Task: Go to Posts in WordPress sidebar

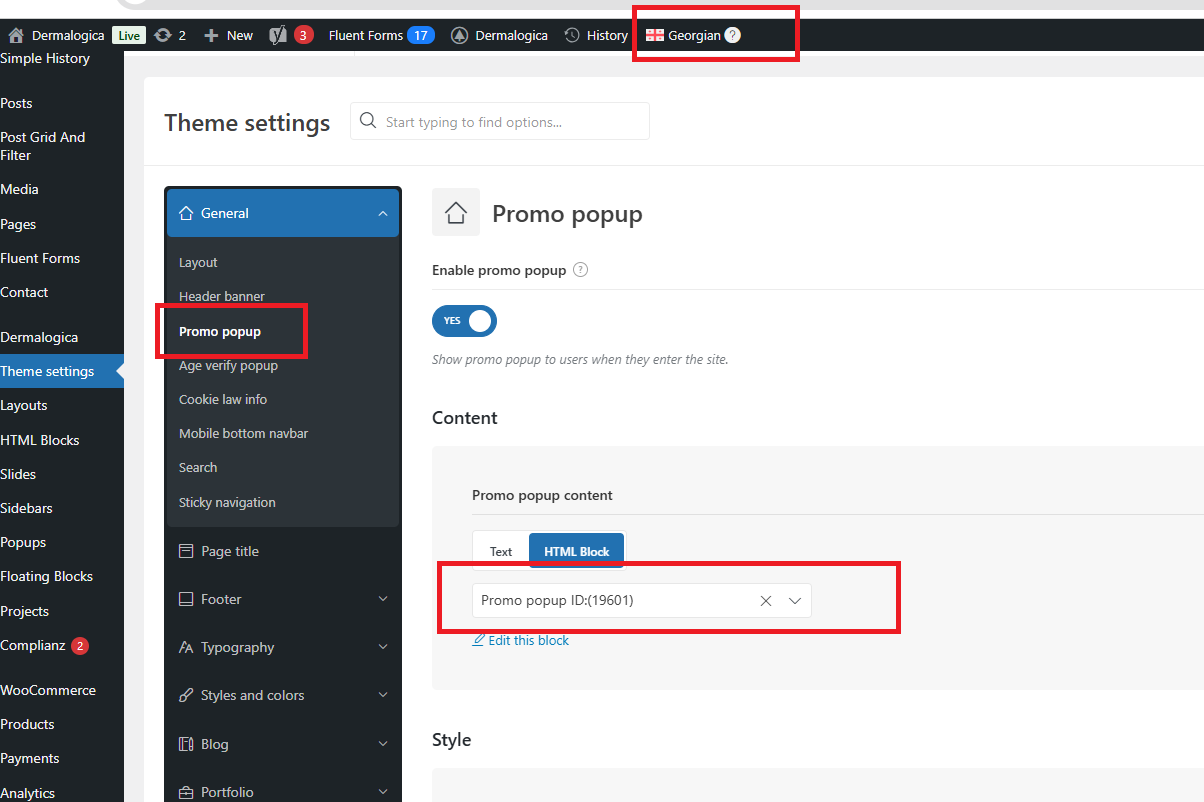Action: 16,103
